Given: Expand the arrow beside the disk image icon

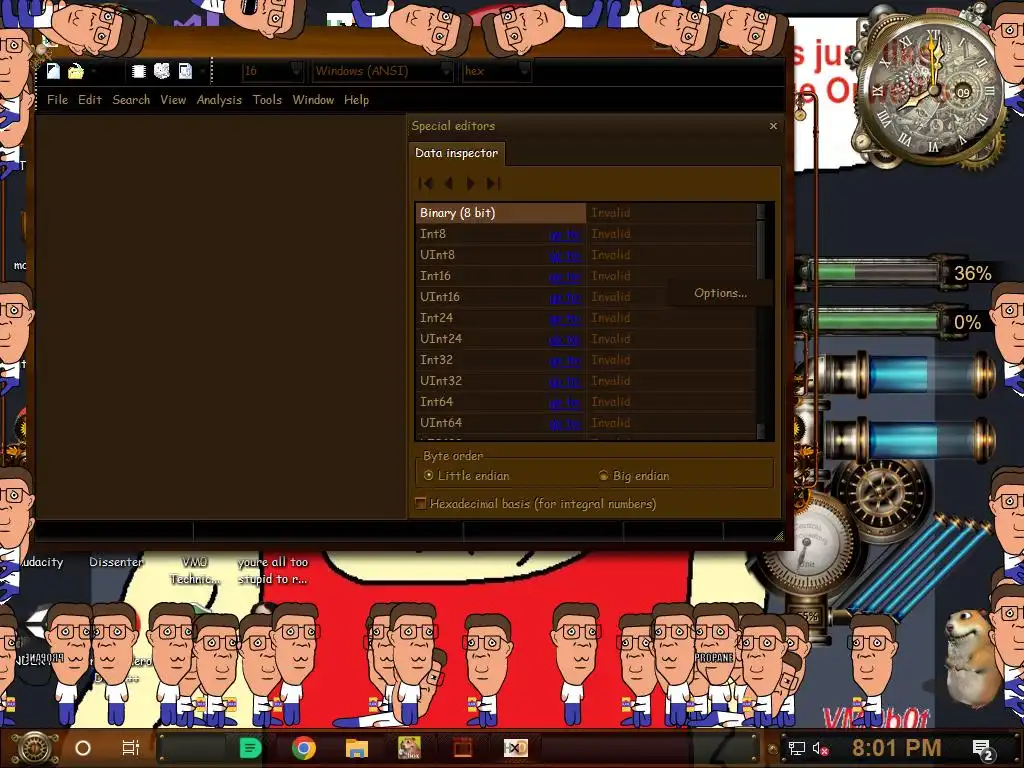Looking at the screenshot, I should 202,71.
